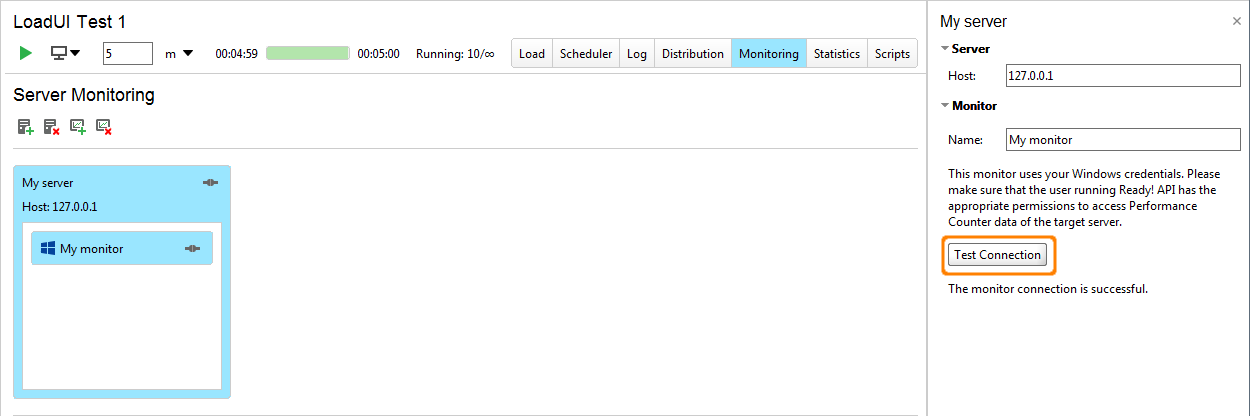Screen dimensions: 1250x416
Task: Click the connection plug icon on My server
Action: click(x=210, y=182)
